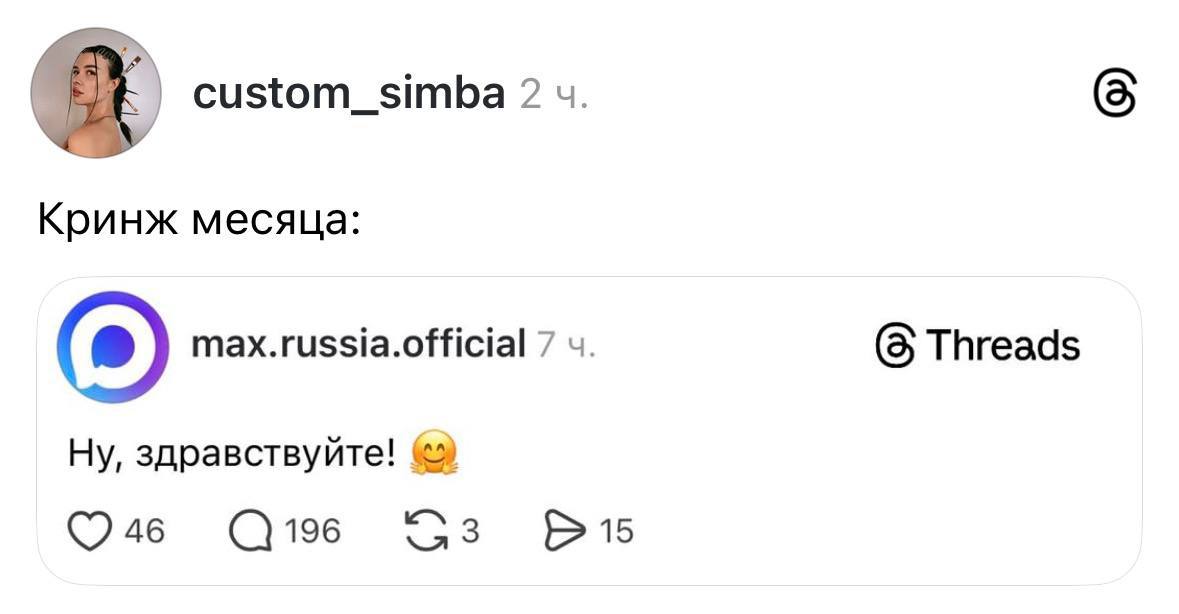
Task: Open the custom_simba username link
Action: pyautogui.click(x=348, y=94)
